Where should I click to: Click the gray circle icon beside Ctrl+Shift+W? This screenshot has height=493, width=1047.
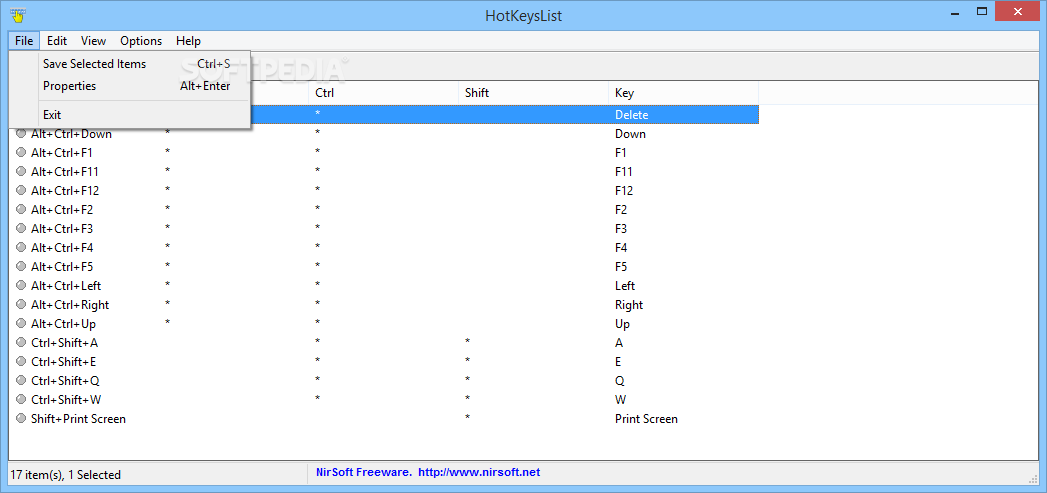[x=21, y=399]
